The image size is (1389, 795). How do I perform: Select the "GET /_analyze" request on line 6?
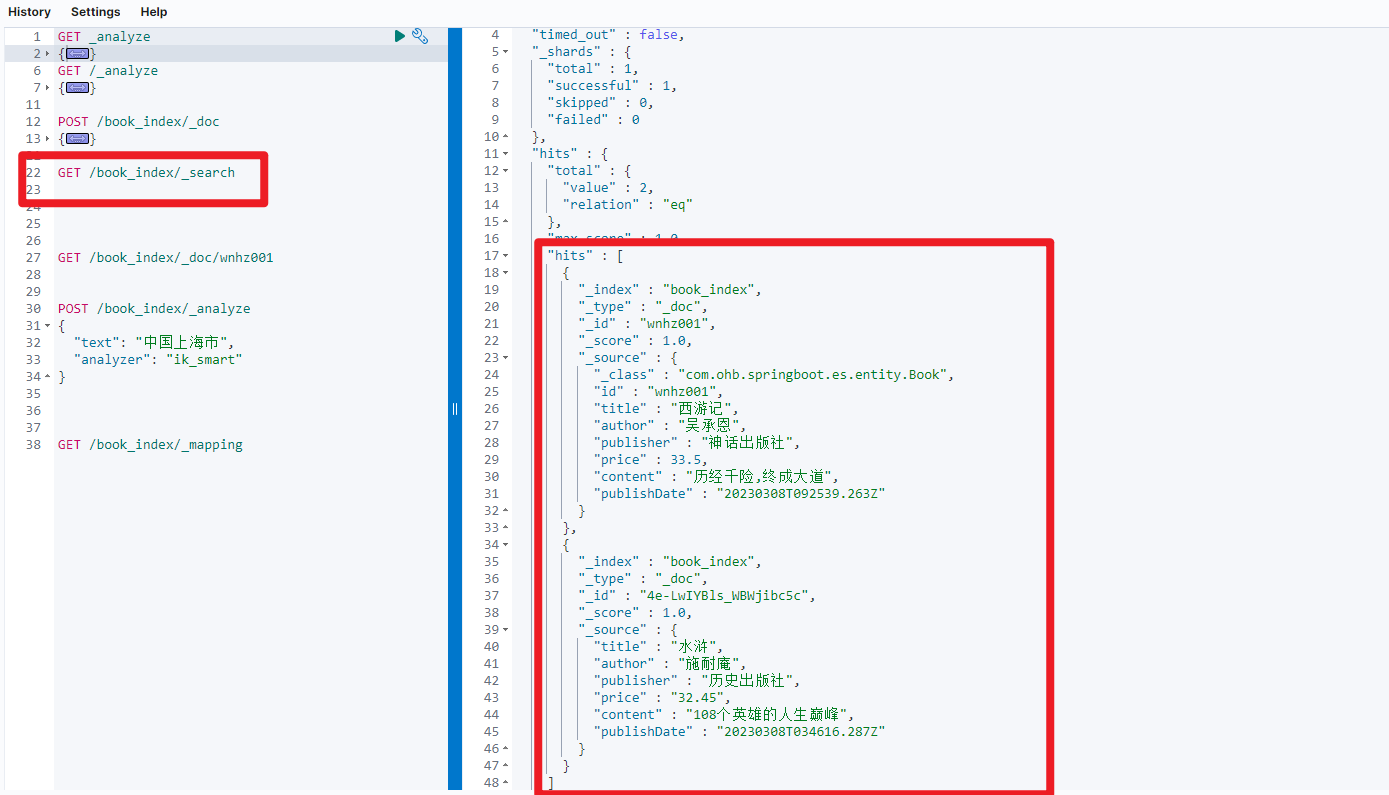108,70
